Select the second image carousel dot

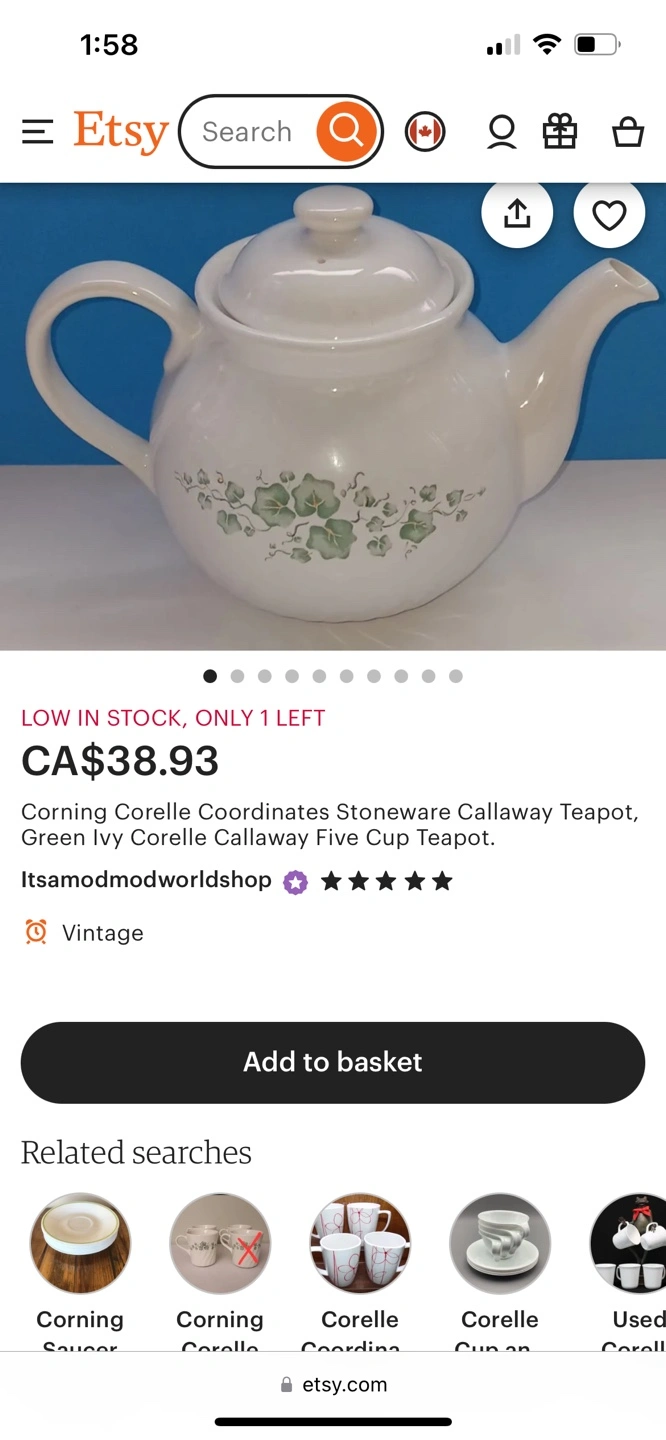coord(237,676)
